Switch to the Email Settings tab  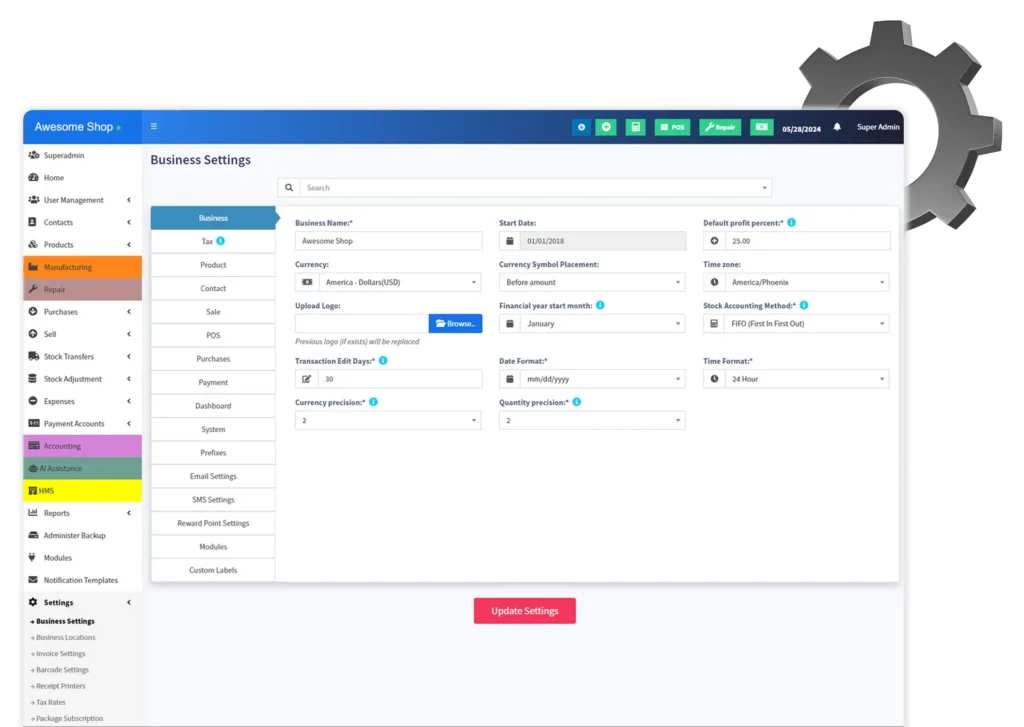pos(213,476)
